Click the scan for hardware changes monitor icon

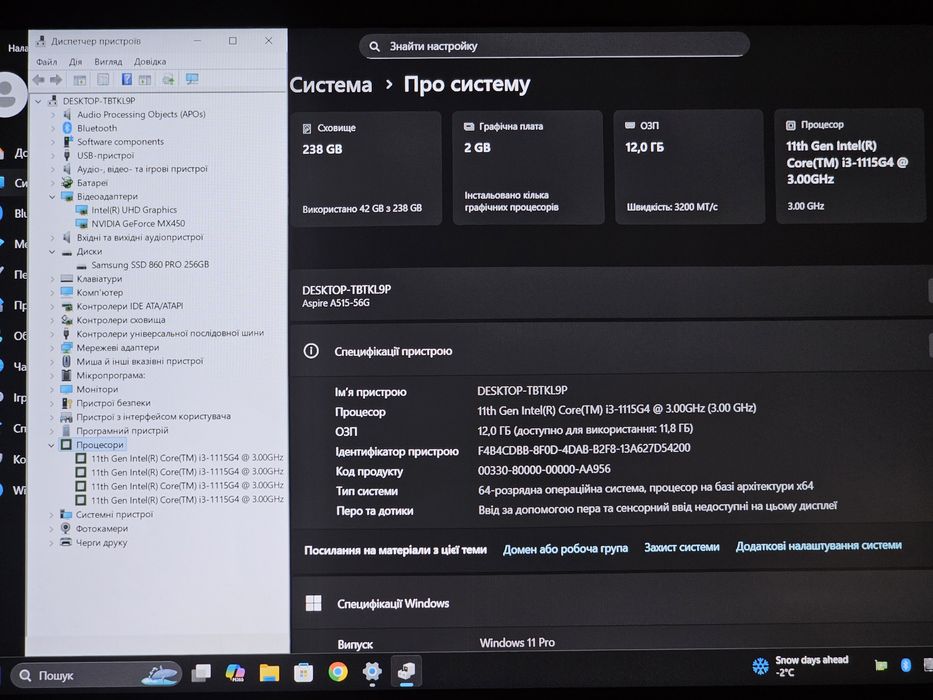point(192,79)
